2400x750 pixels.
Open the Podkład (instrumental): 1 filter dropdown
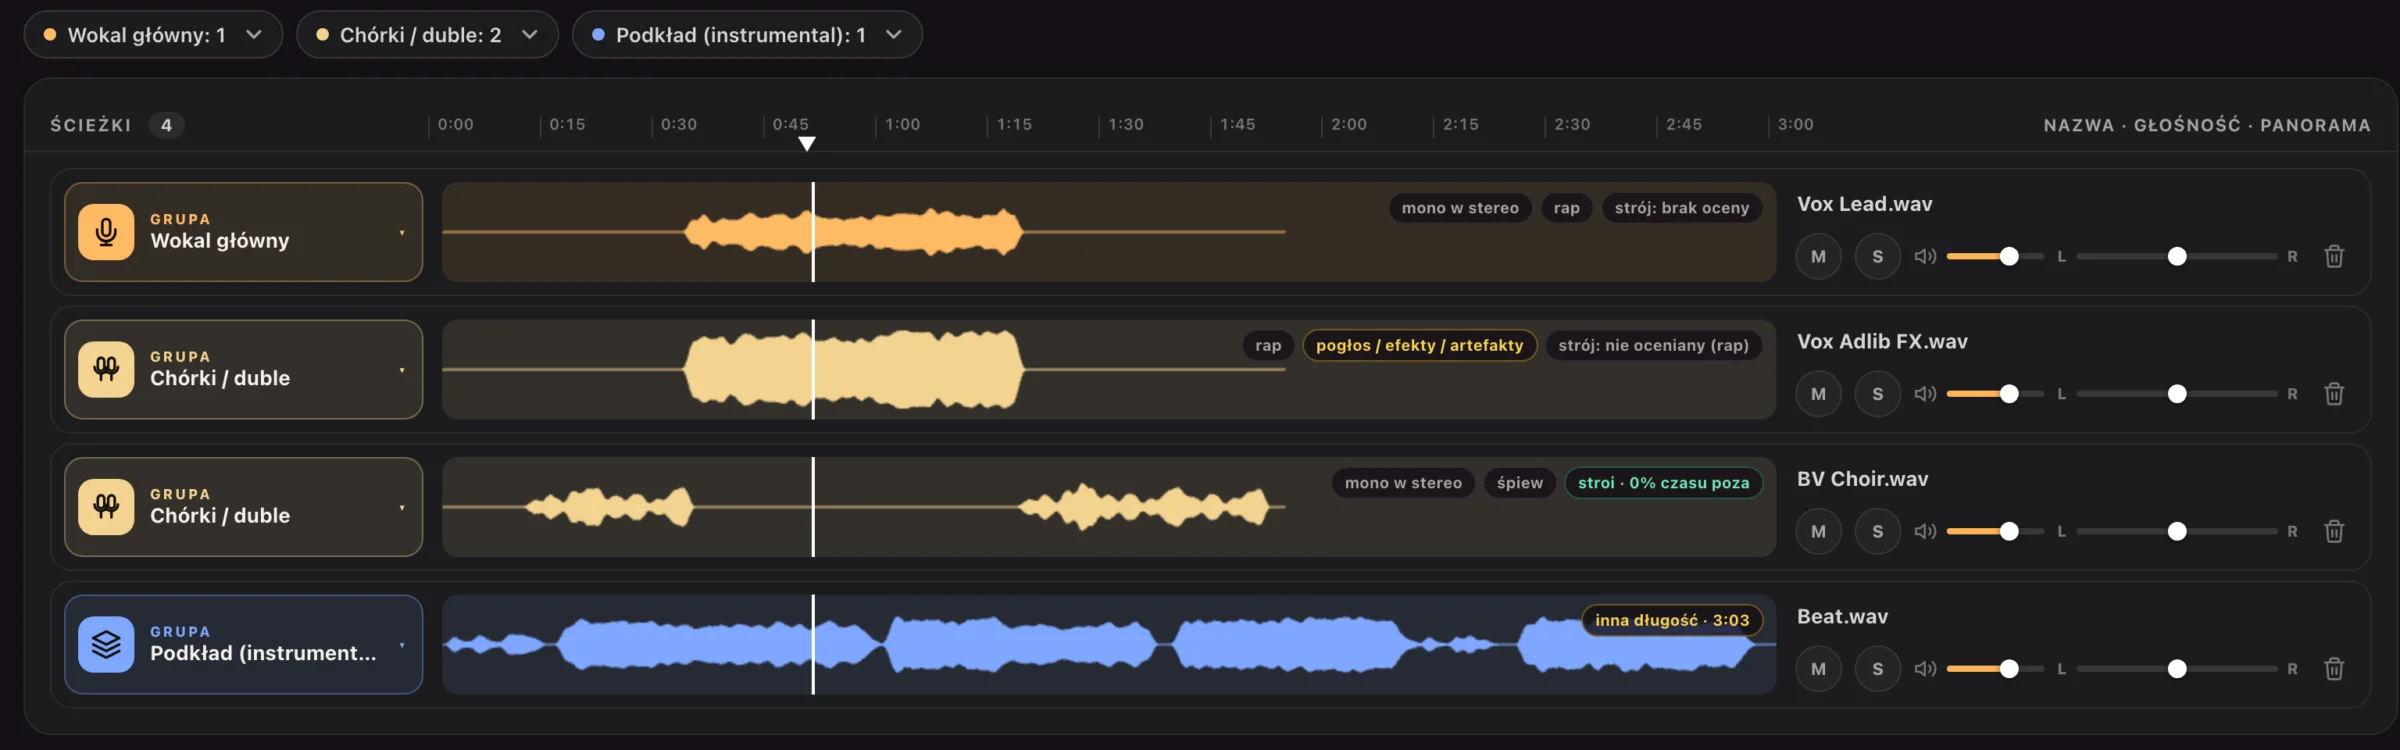(747, 35)
